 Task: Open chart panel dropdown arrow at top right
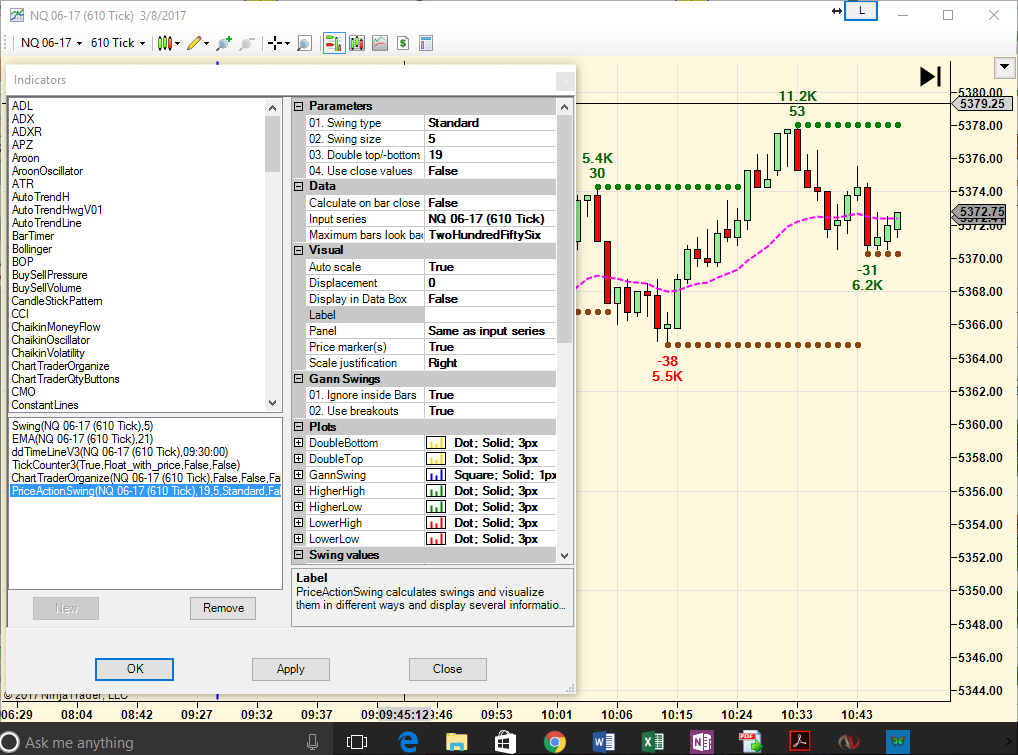pyautogui.click(x=1004, y=67)
